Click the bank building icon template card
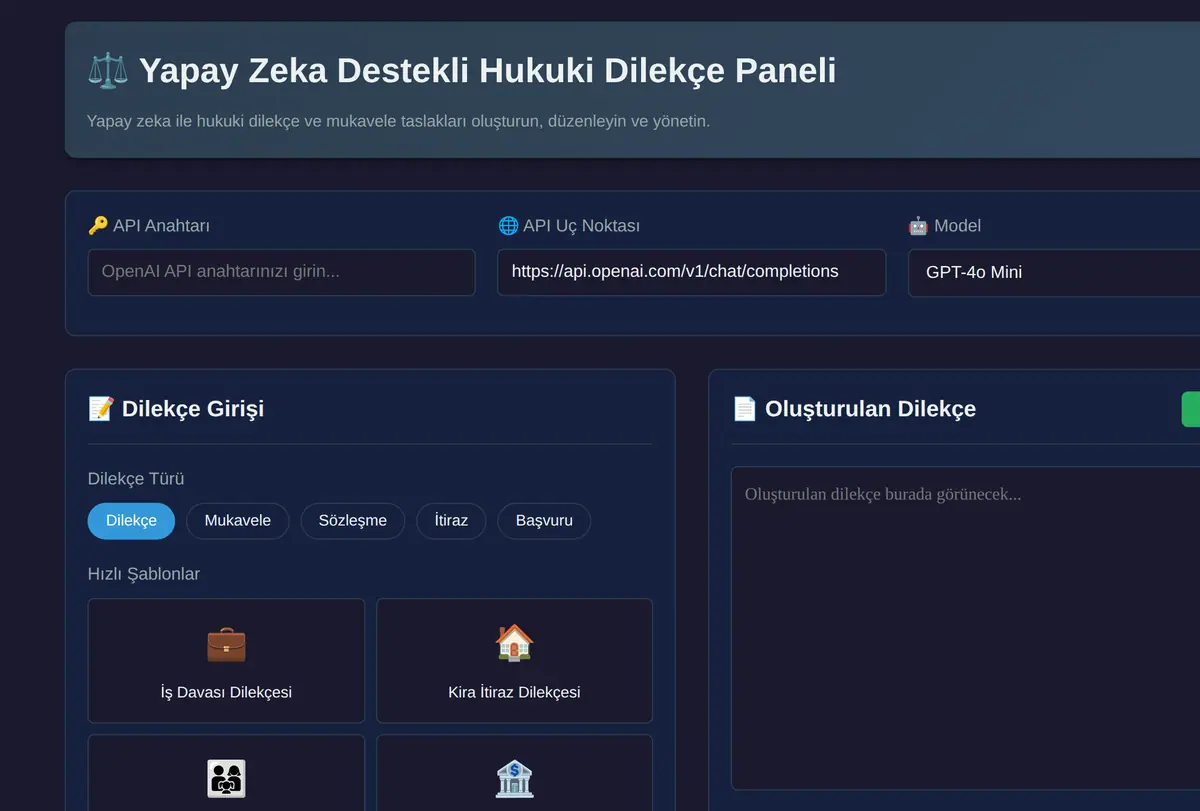The image size is (1200, 811). pyautogui.click(x=514, y=773)
